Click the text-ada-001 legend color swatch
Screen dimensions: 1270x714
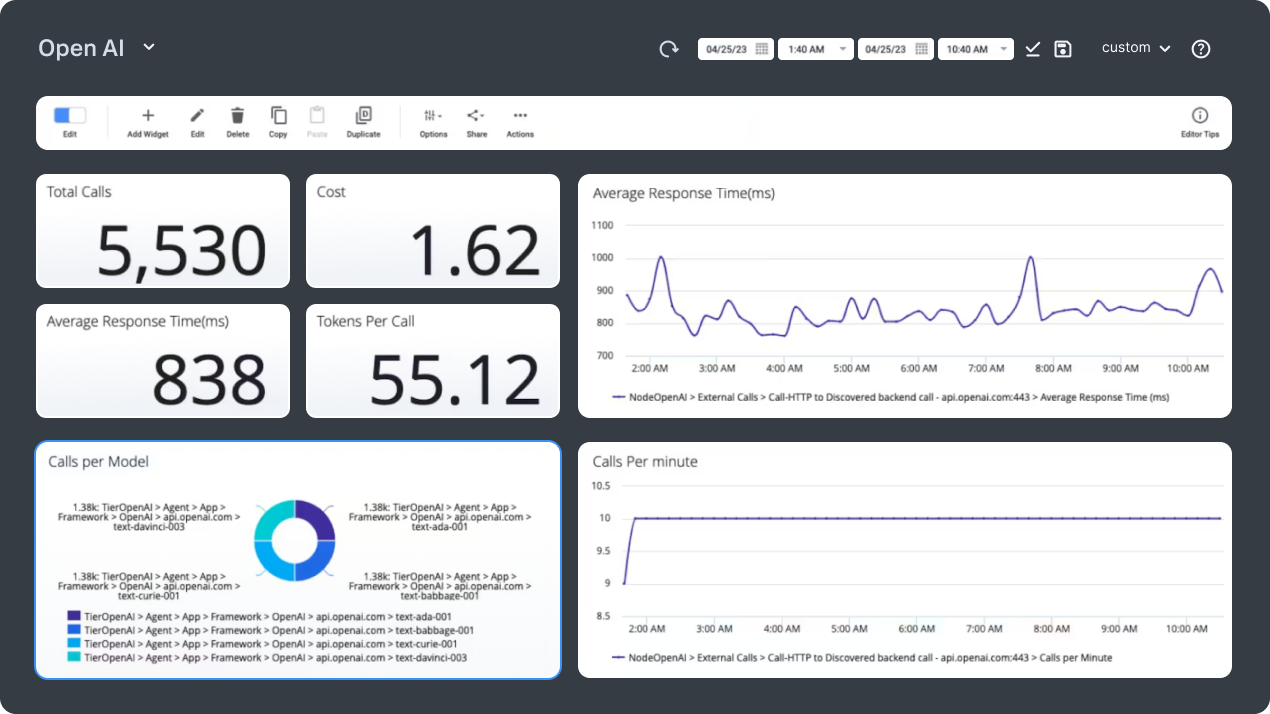(73, 617)
